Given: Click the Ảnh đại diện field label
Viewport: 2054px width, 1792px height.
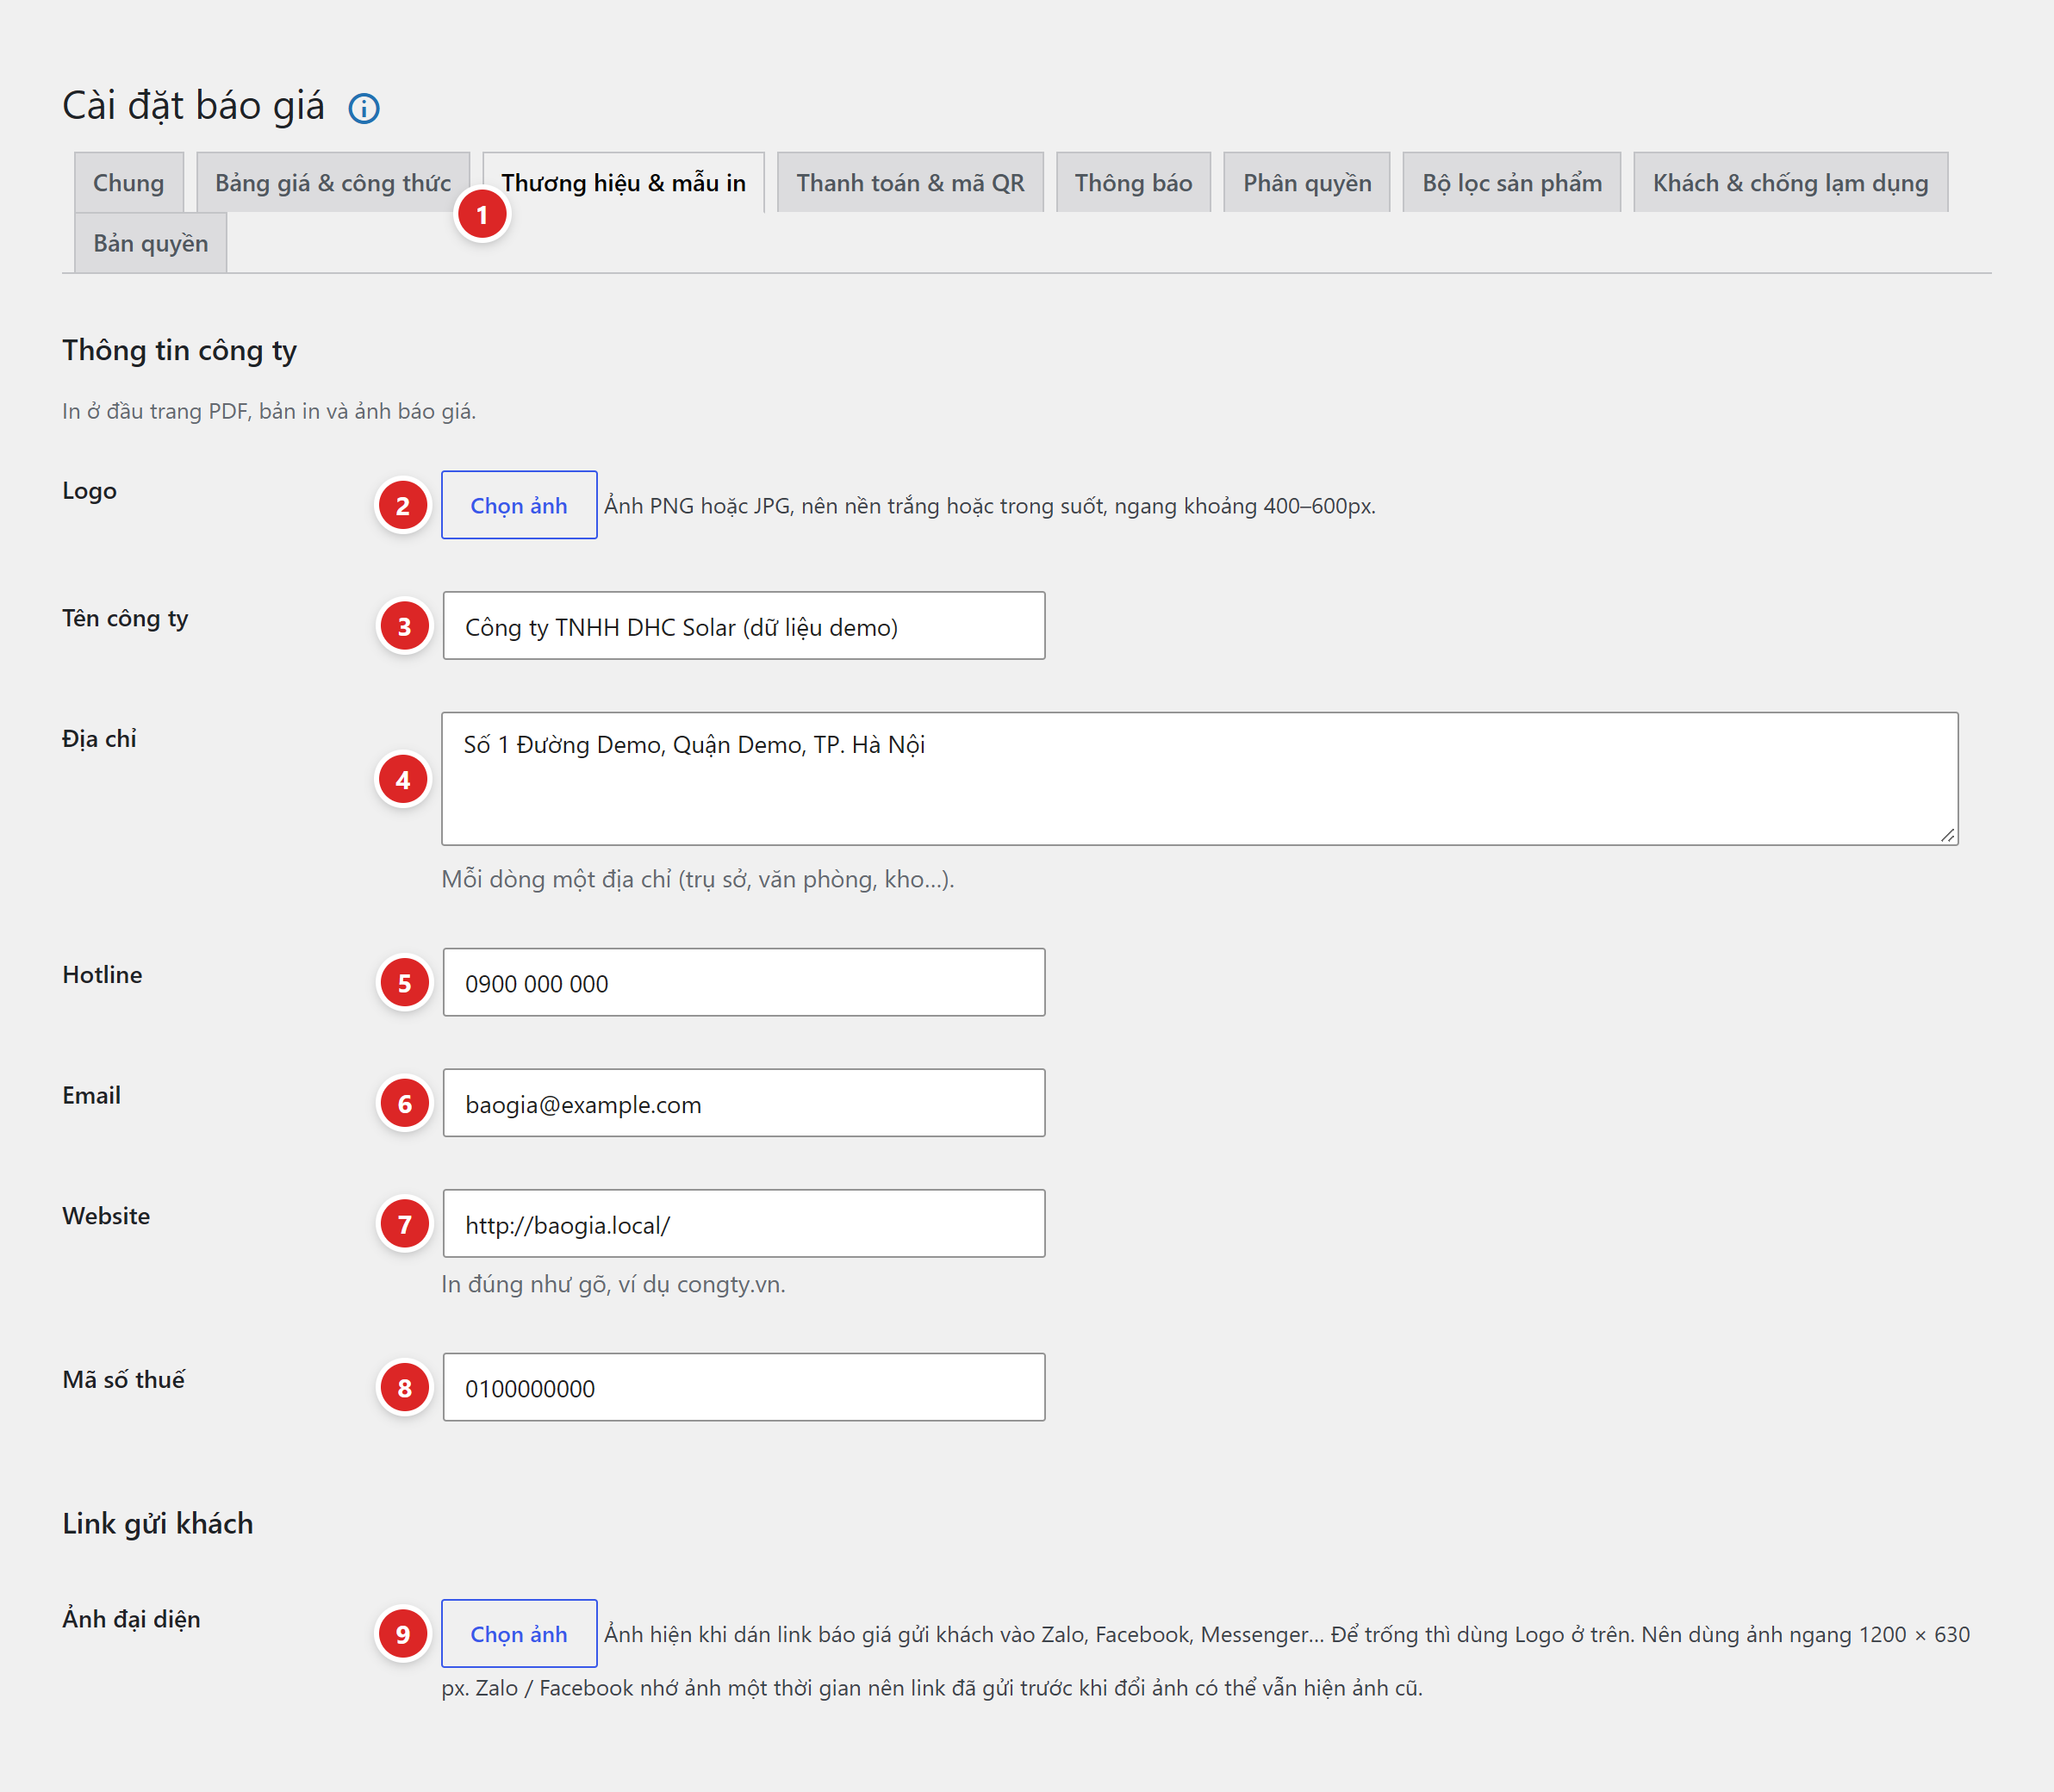Looking at the screenshot, I should point(132,1619).
